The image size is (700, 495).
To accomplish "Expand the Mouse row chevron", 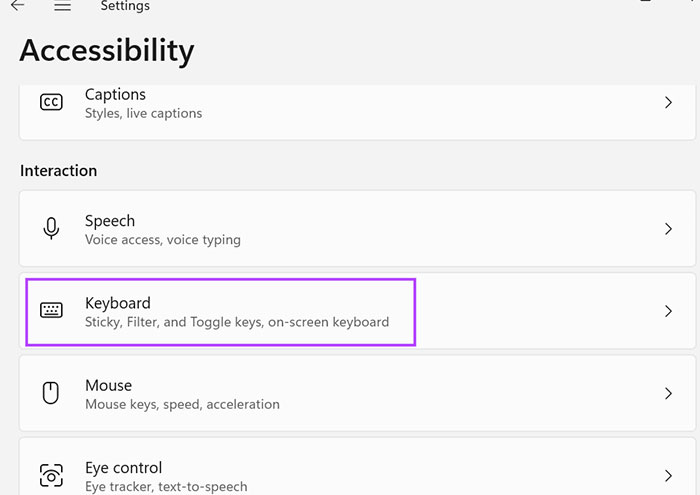I will coord(668,394).
